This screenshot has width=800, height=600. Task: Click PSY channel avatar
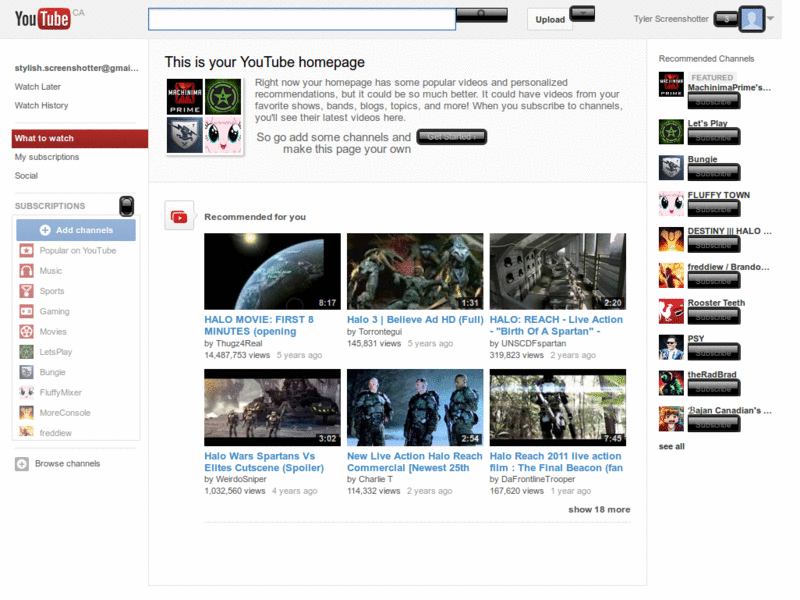coord(671,347)
